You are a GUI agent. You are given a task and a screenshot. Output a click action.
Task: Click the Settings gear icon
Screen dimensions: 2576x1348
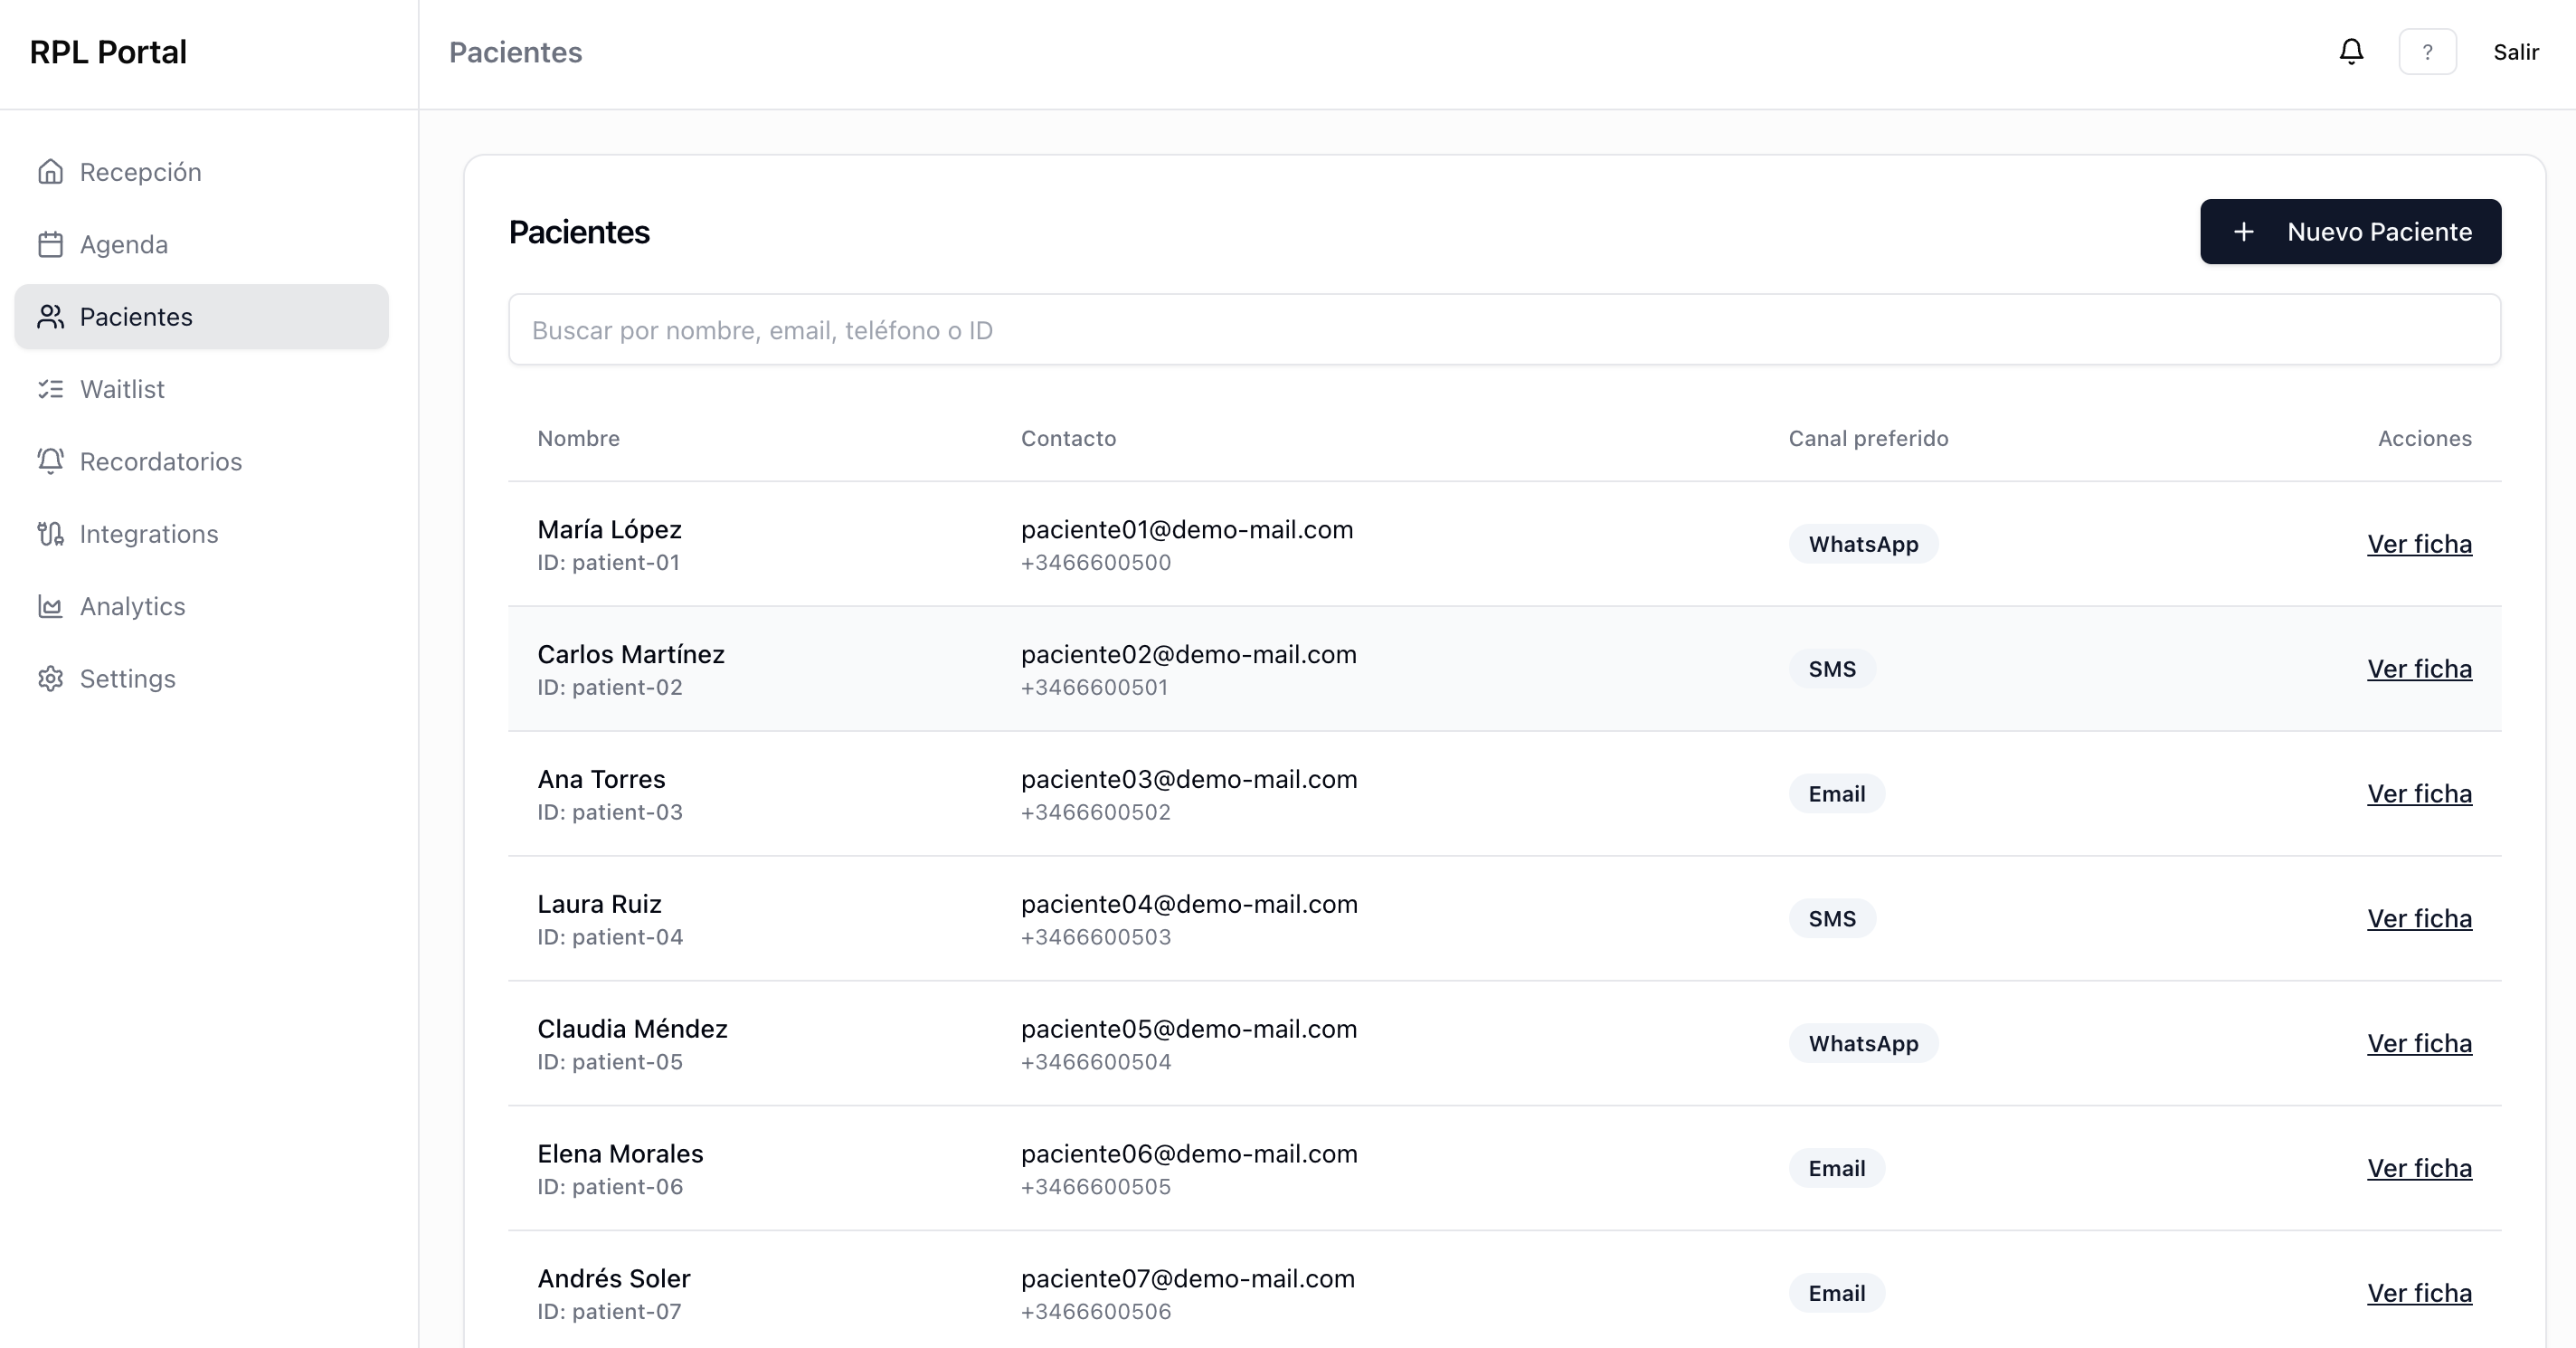(x=50, y=679)
